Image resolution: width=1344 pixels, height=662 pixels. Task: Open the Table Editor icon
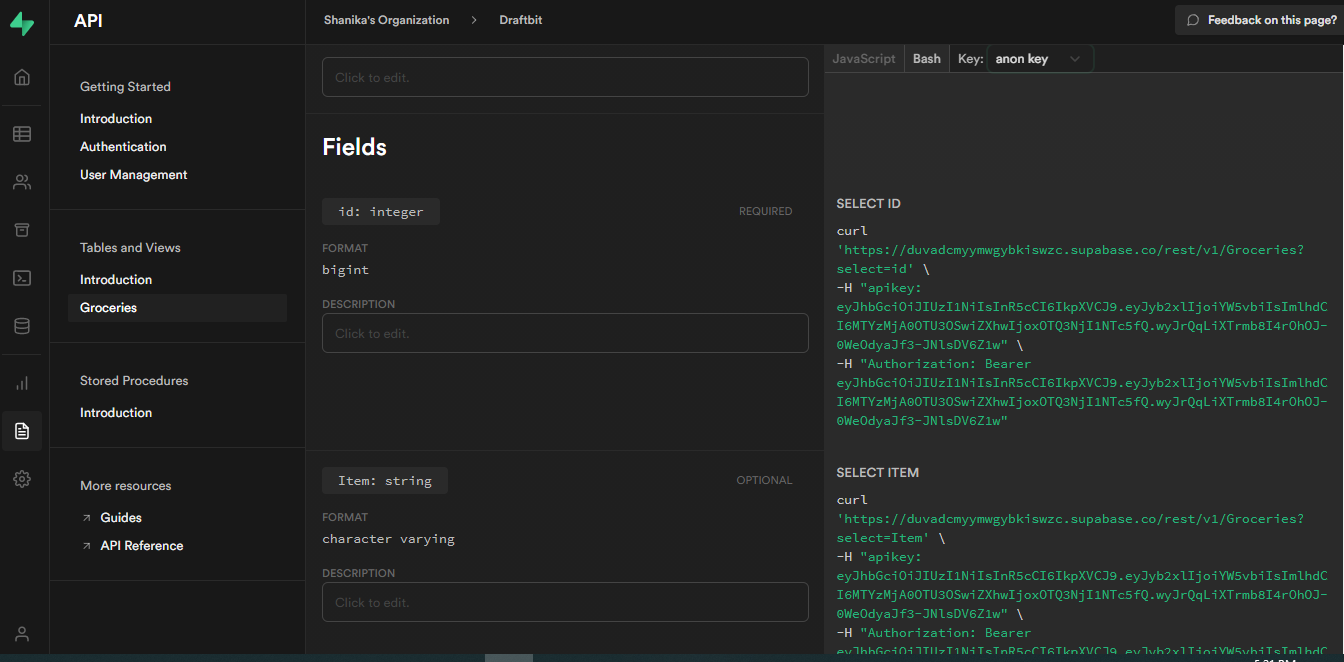(x=21, y=133)
